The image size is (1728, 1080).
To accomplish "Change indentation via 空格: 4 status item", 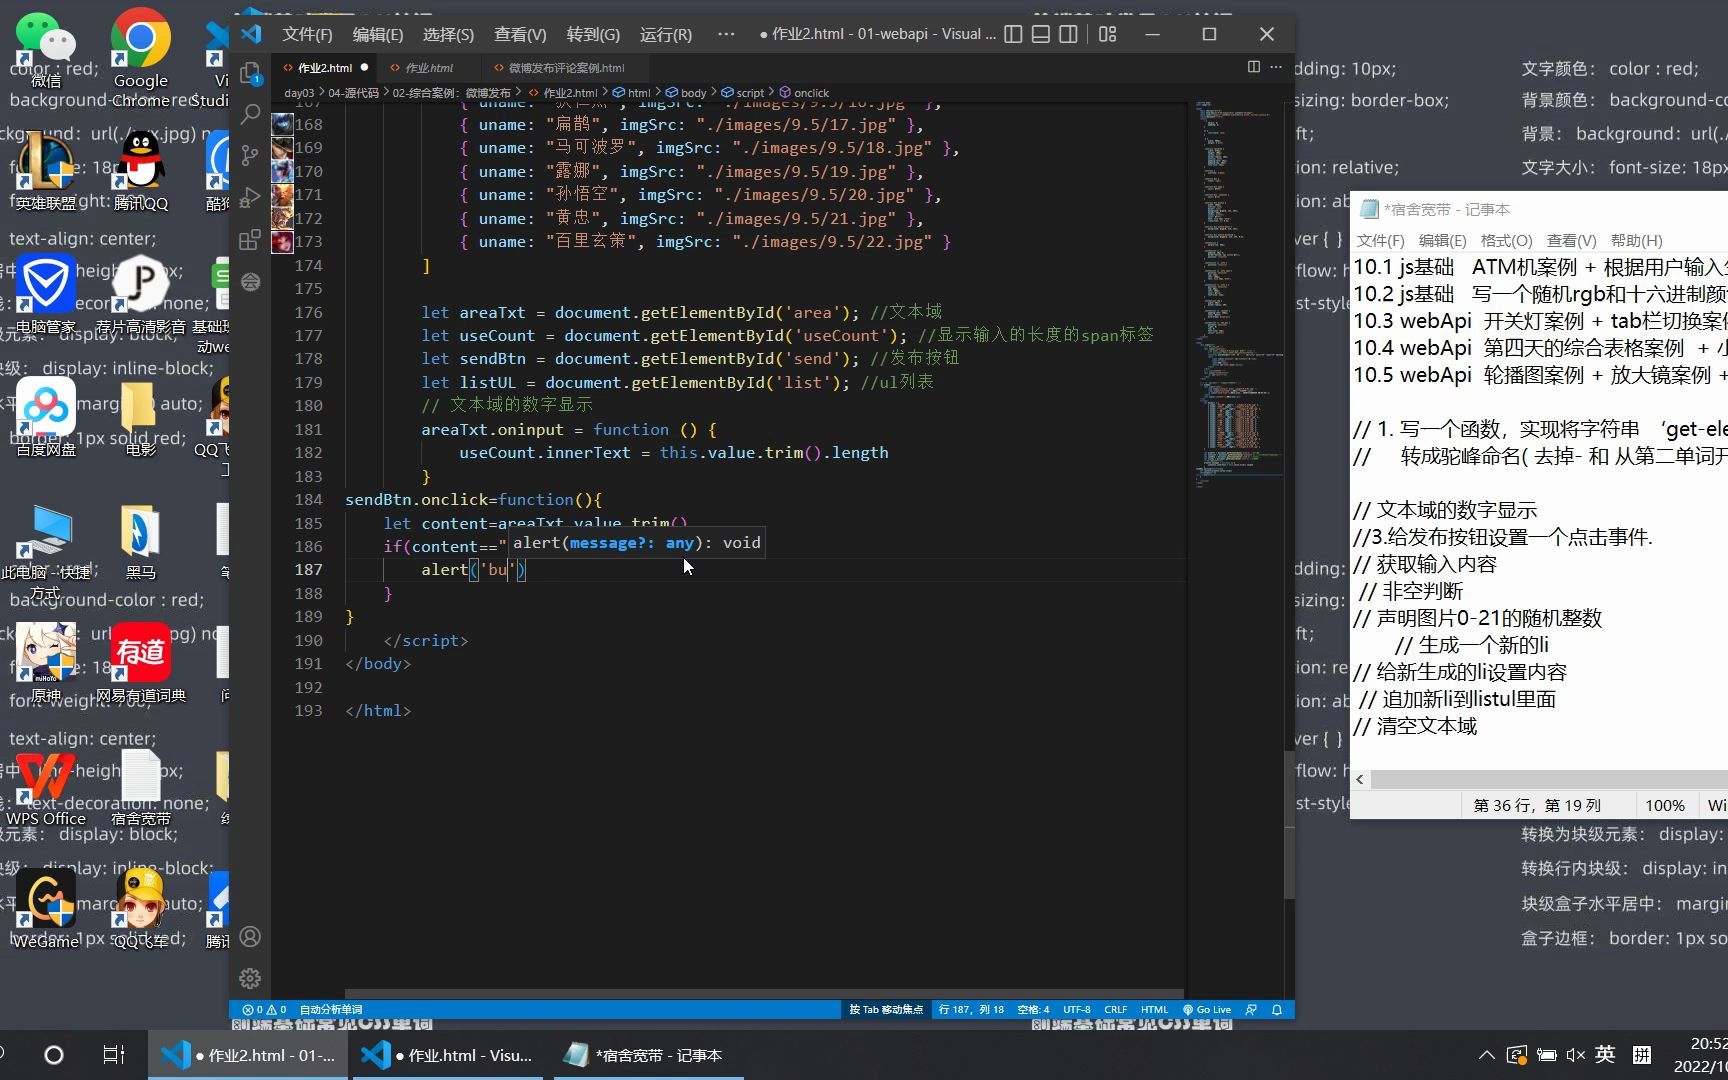I will click(1033, 1010).
